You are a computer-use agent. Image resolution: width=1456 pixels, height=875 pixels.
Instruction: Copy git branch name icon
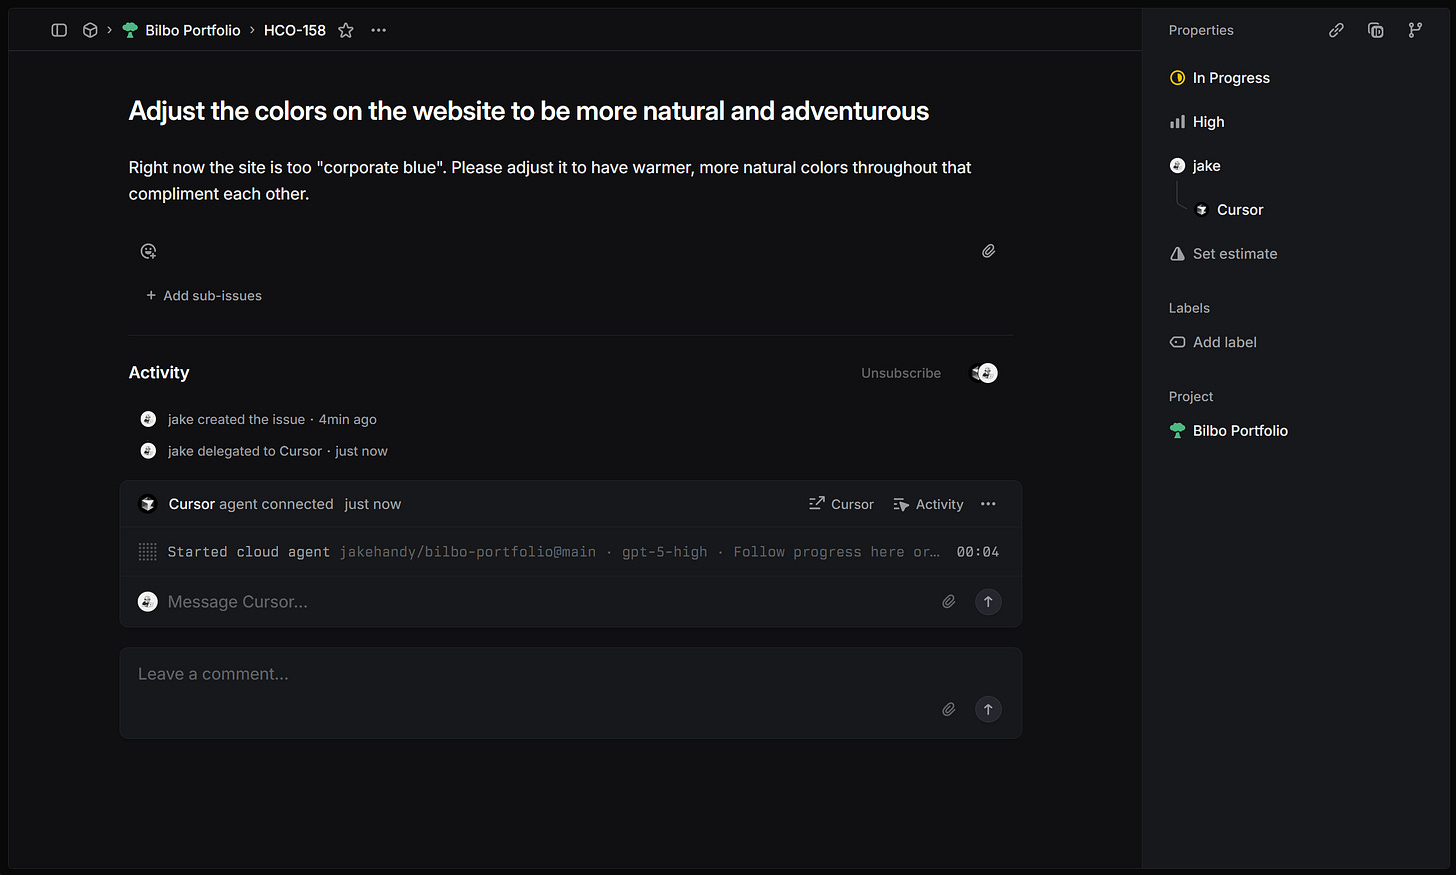click(1415, 30)
